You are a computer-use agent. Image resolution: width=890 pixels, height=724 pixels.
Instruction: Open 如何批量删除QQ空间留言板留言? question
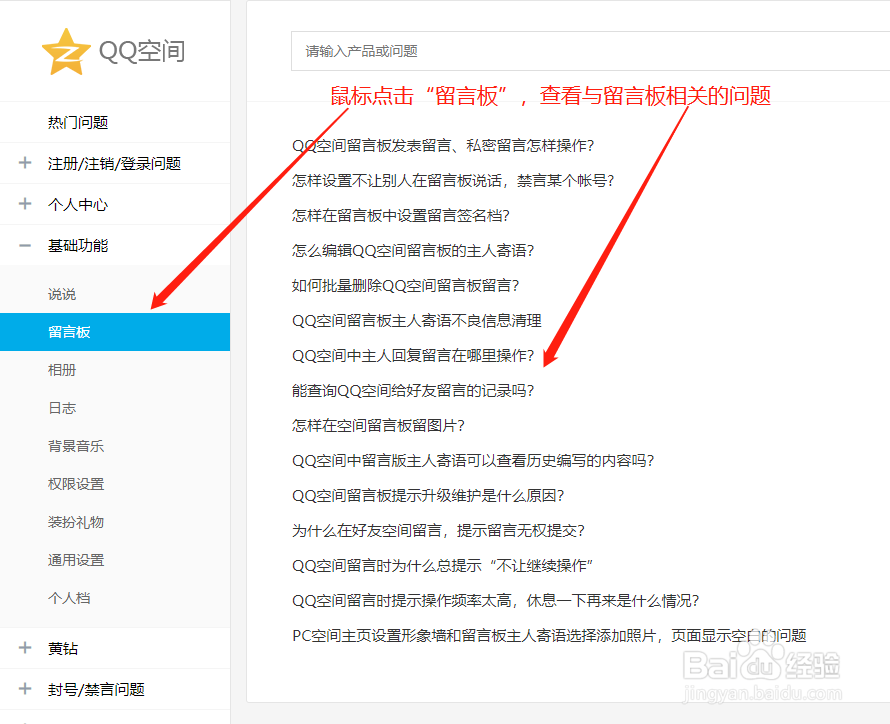(405, 285)
